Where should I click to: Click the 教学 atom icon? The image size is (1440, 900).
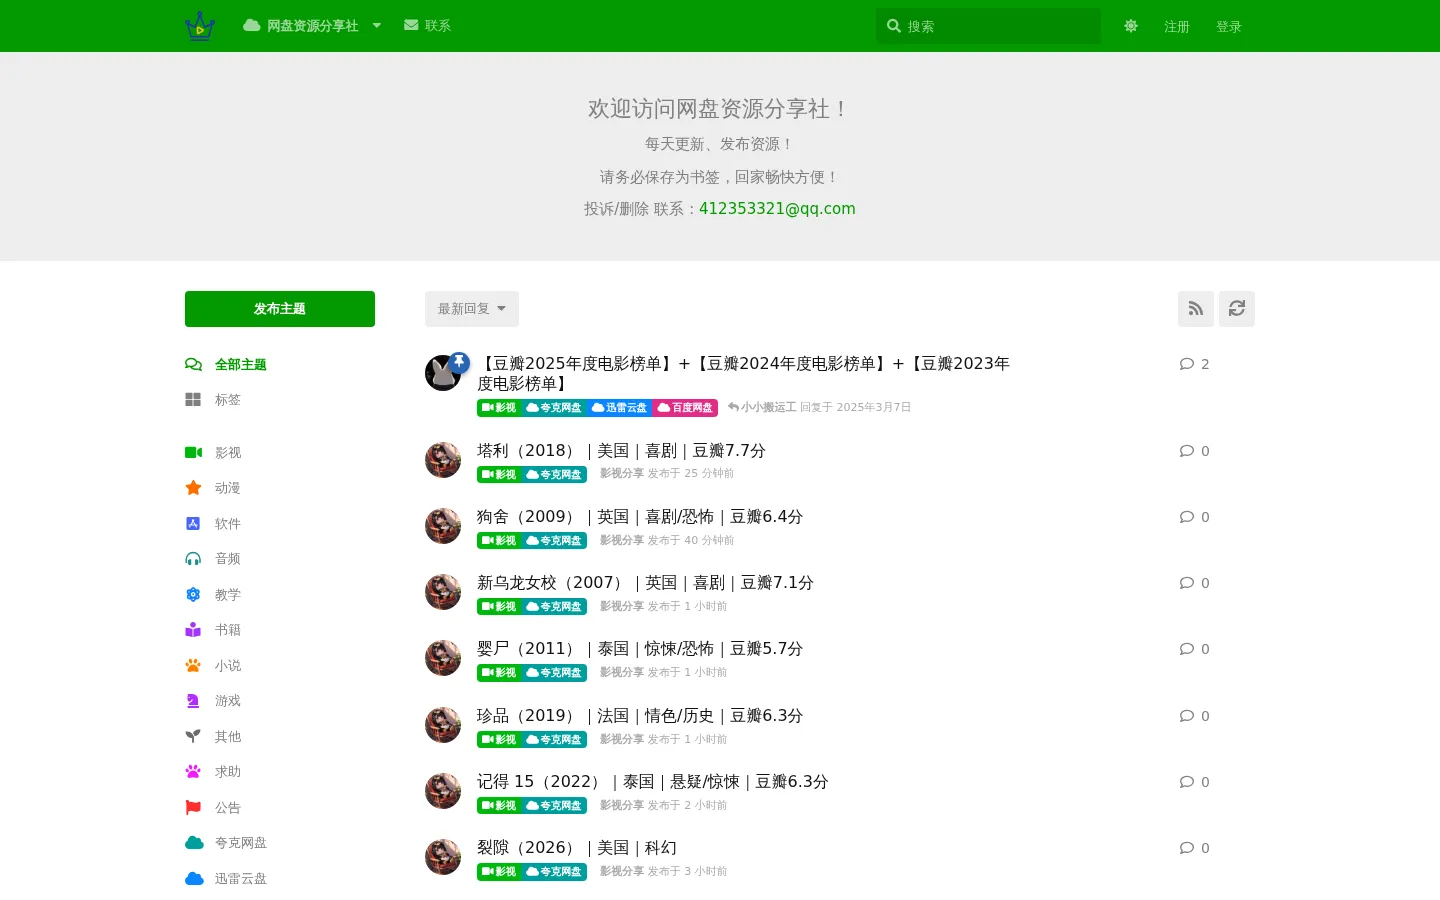(194, 595)
